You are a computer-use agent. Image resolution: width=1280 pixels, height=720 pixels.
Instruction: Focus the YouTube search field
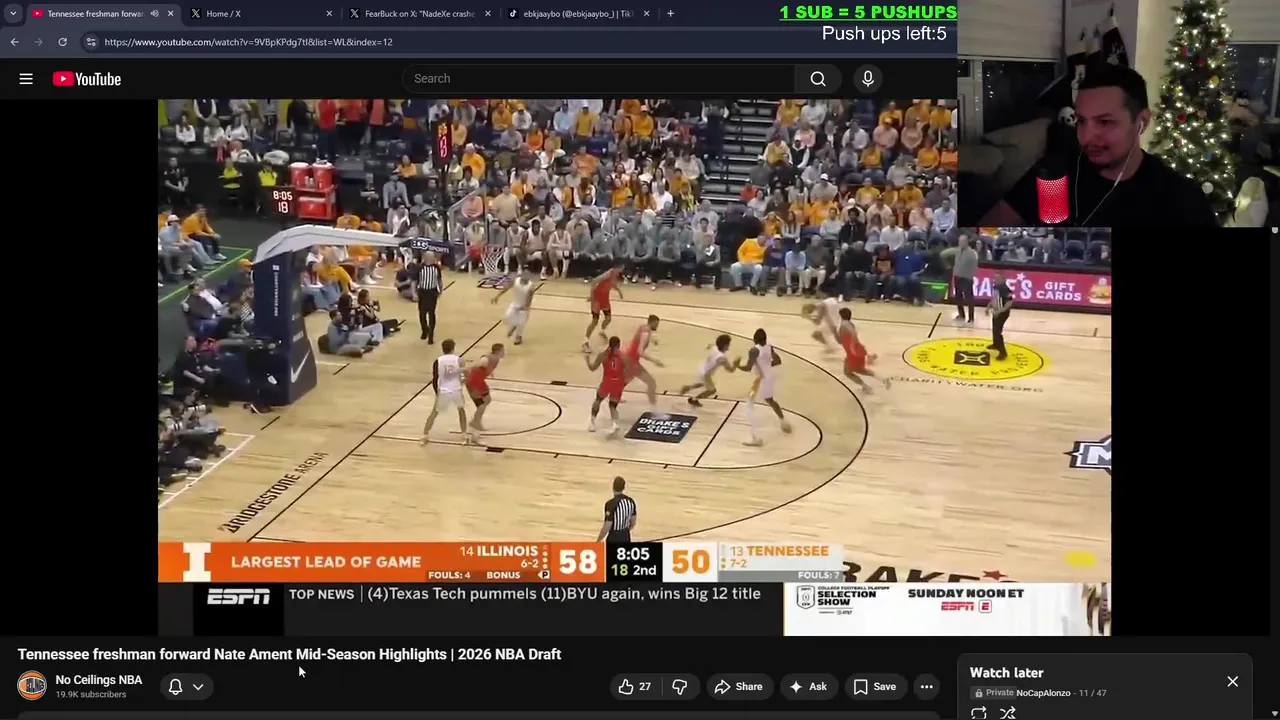599,79
